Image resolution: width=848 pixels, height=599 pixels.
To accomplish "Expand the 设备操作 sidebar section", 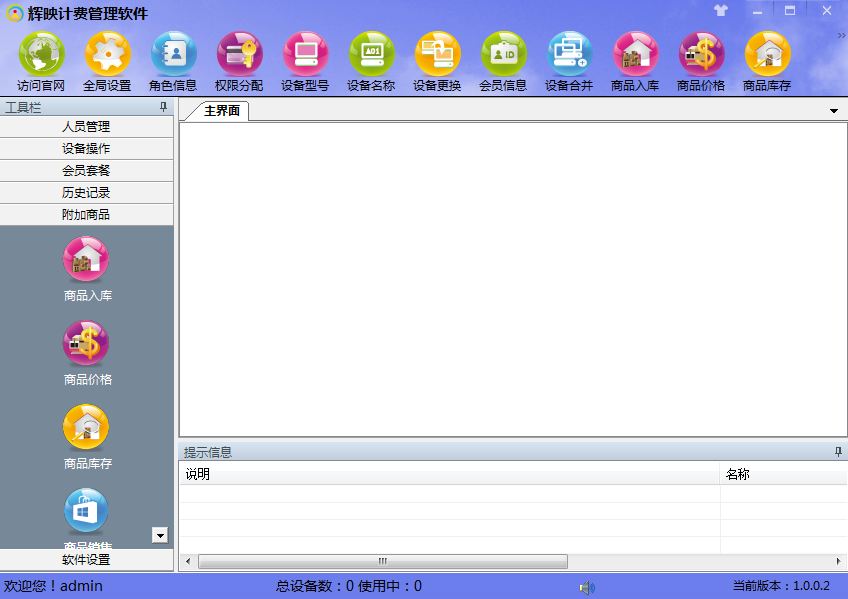I will [x=86, y=149].
